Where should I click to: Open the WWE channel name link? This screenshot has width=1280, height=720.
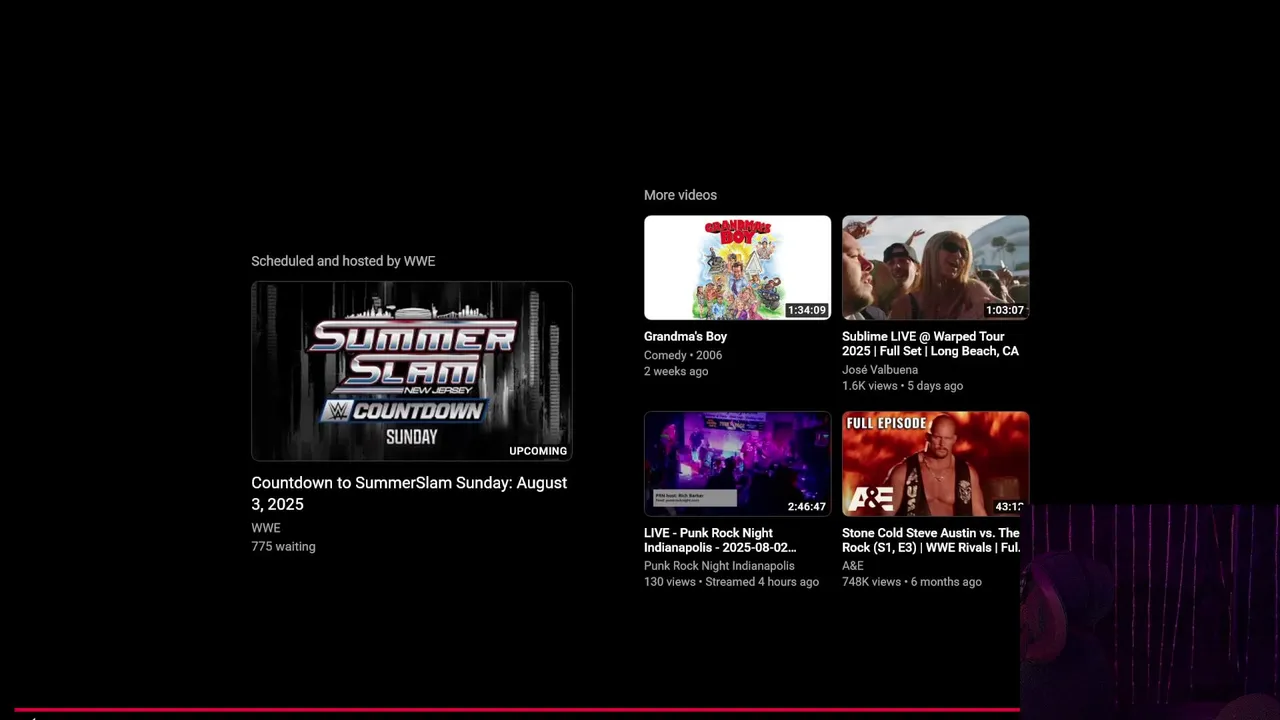(x=266, y=528)
